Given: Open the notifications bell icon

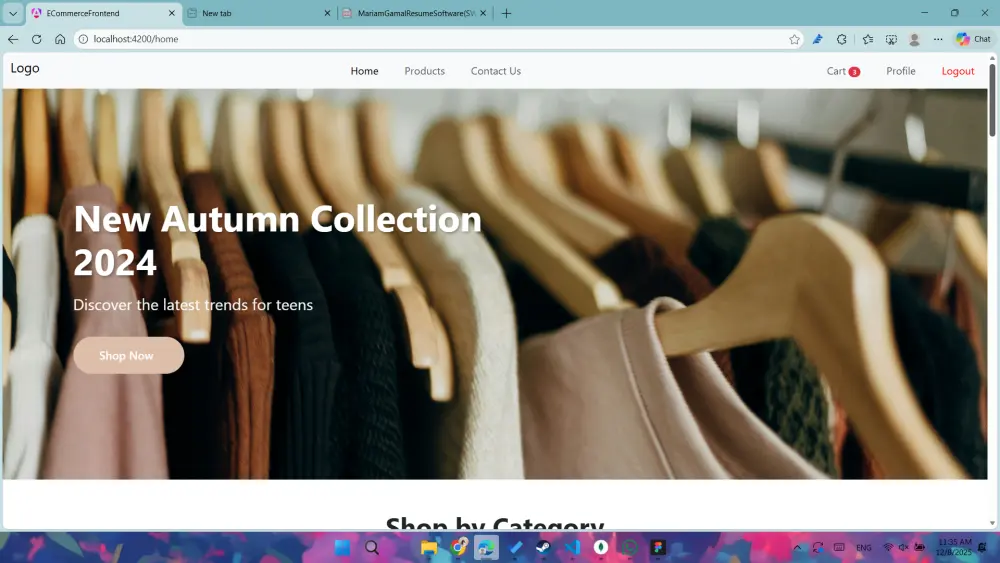Looking at the screenshot, I should tap(983, 547).
